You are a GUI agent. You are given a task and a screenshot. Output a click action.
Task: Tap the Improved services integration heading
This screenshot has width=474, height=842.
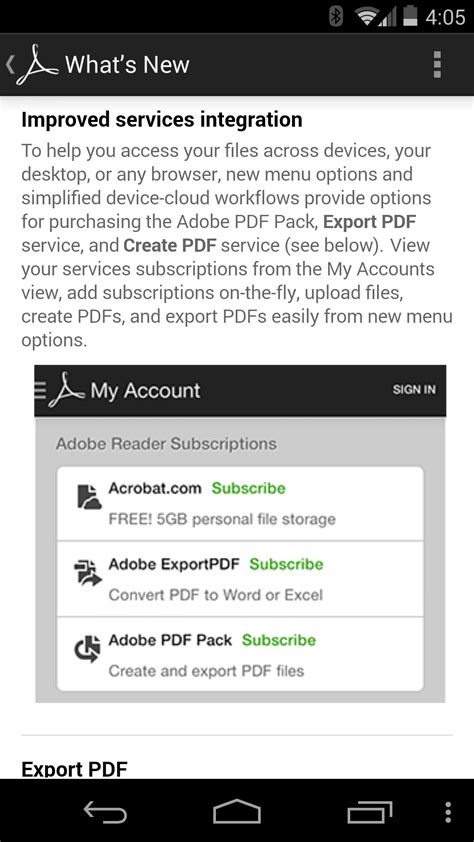point(162,120)
